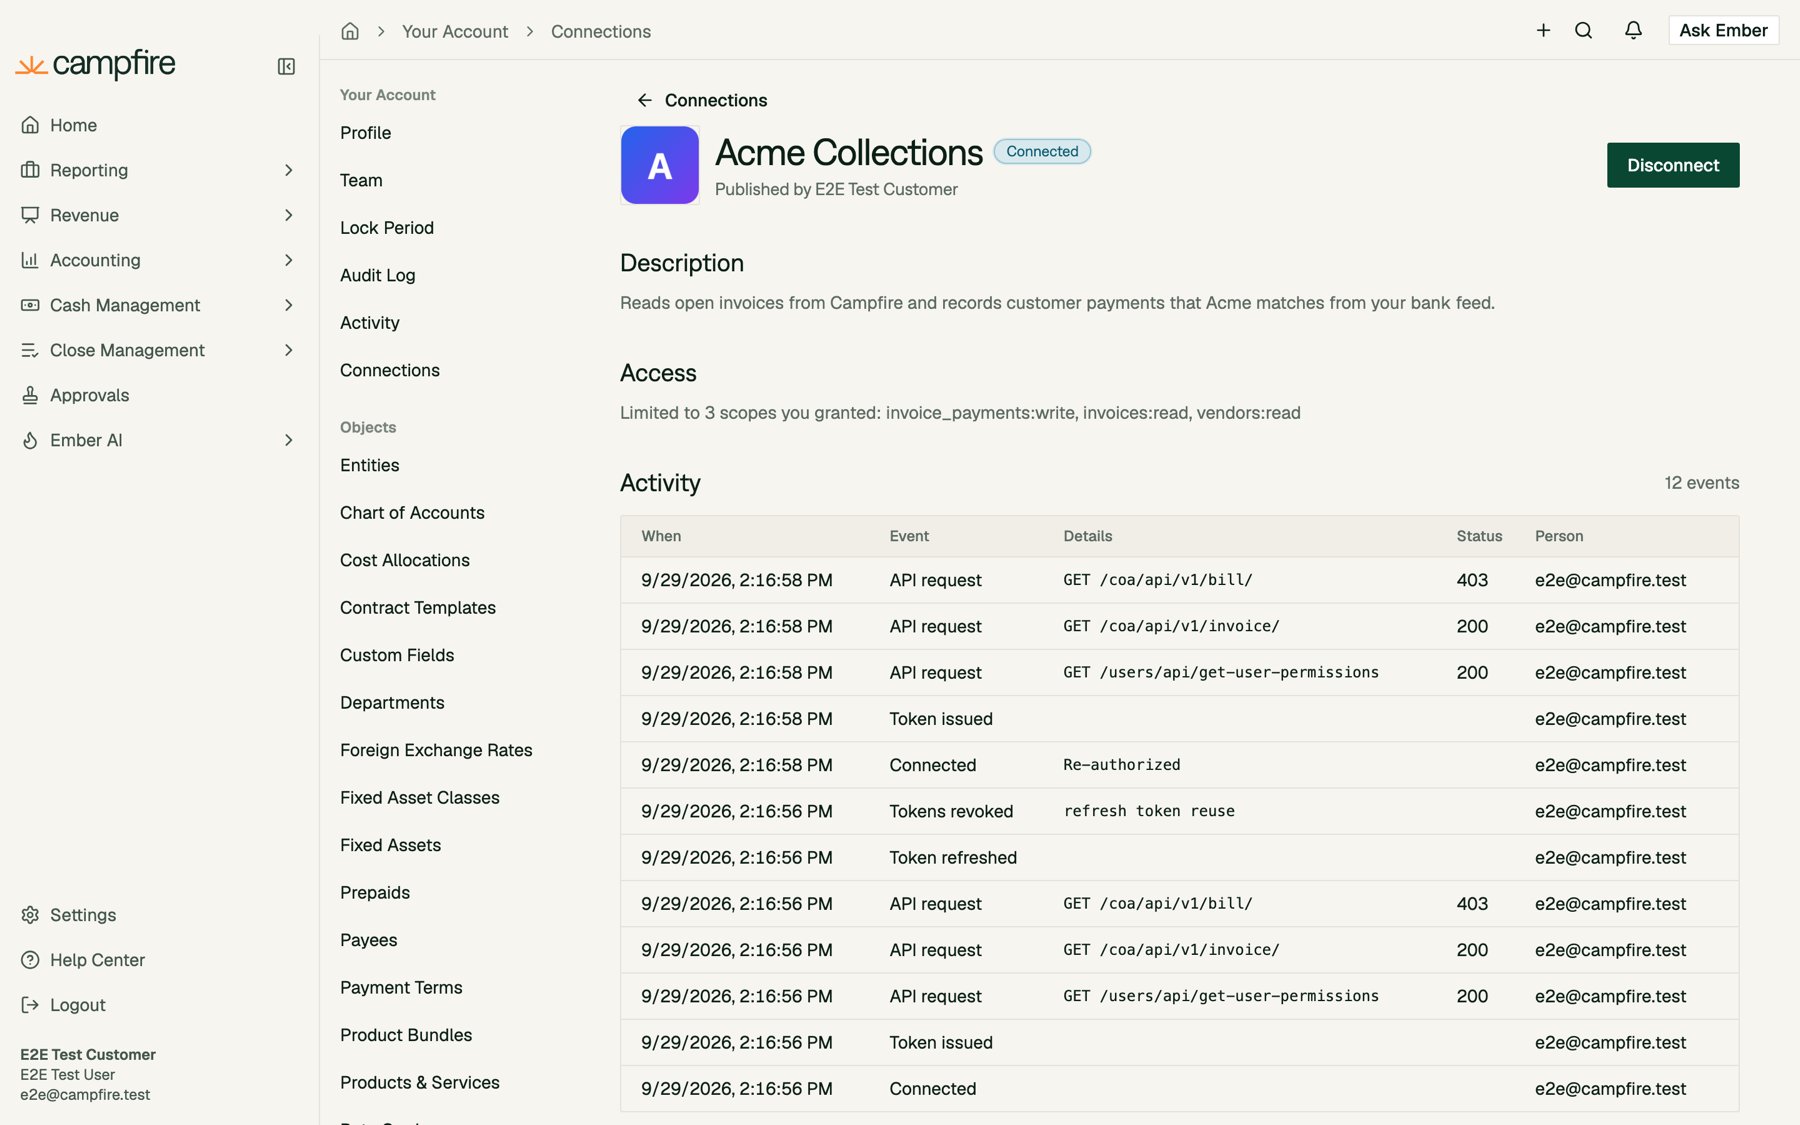Click the home breadcrumb icon
The height and width of the screenshot is (1125, 1800).
tap(350, 31)
